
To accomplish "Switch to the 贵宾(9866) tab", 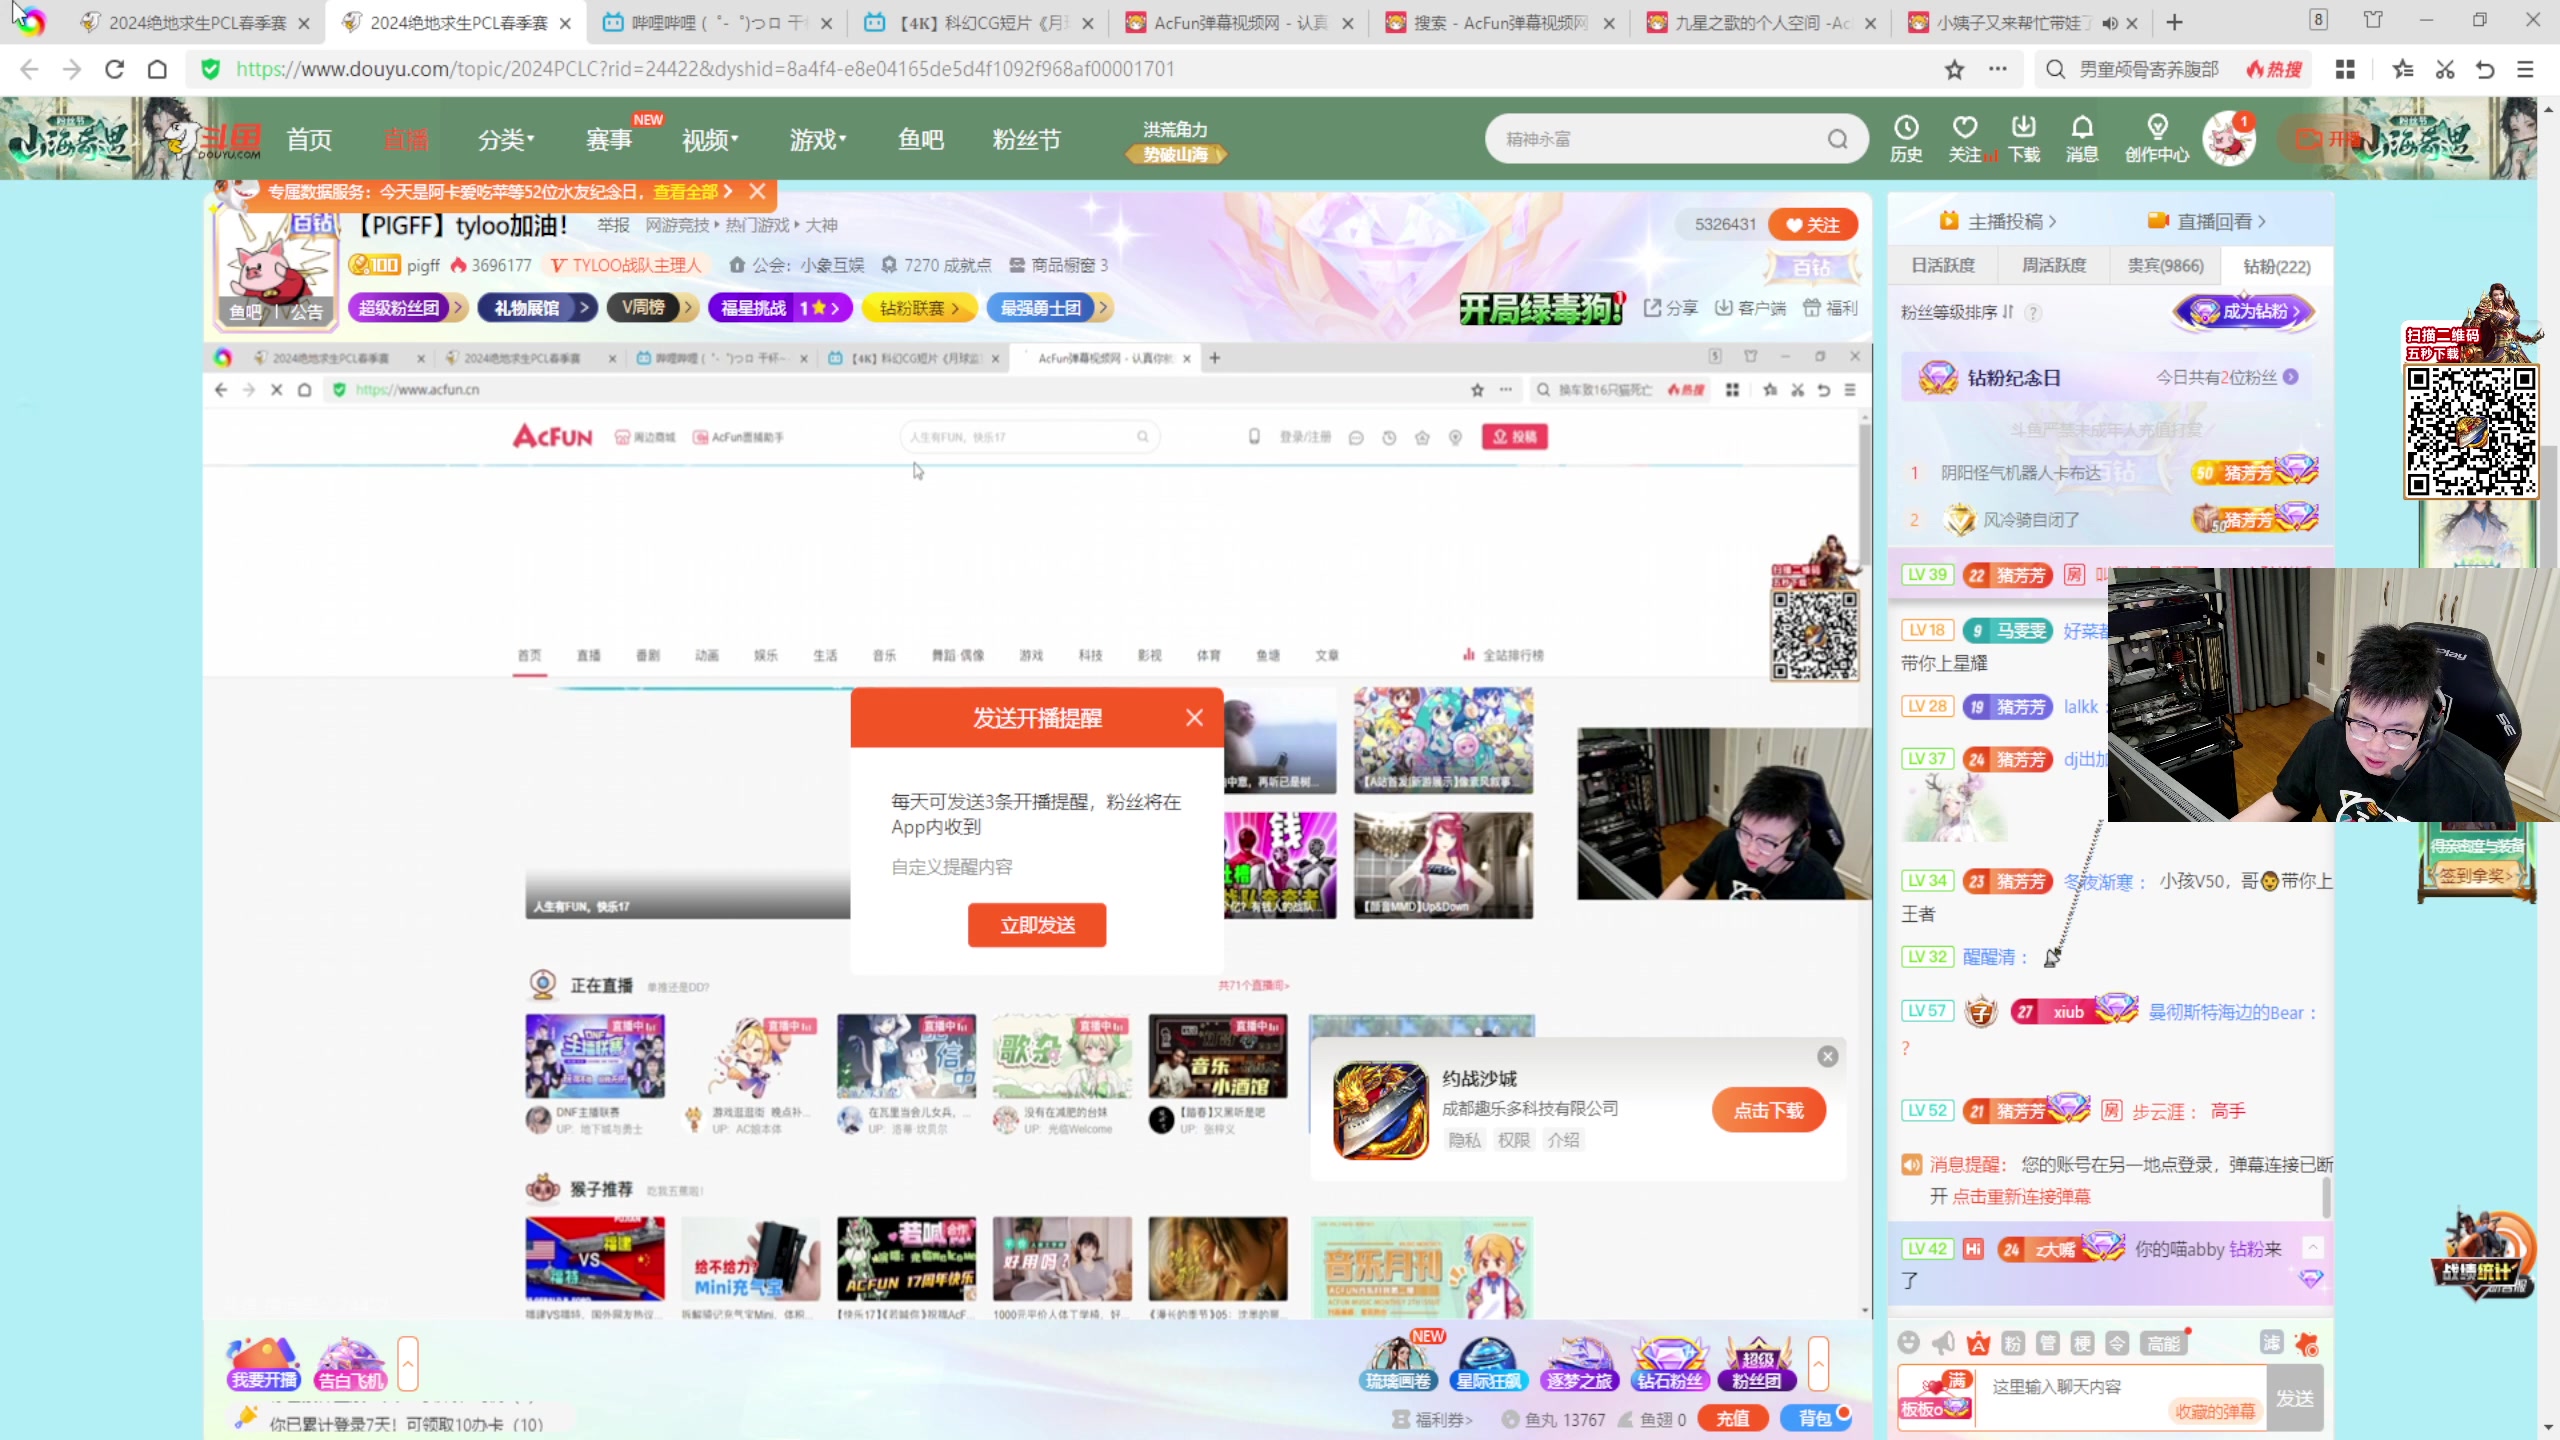I will coord(2165,266).
